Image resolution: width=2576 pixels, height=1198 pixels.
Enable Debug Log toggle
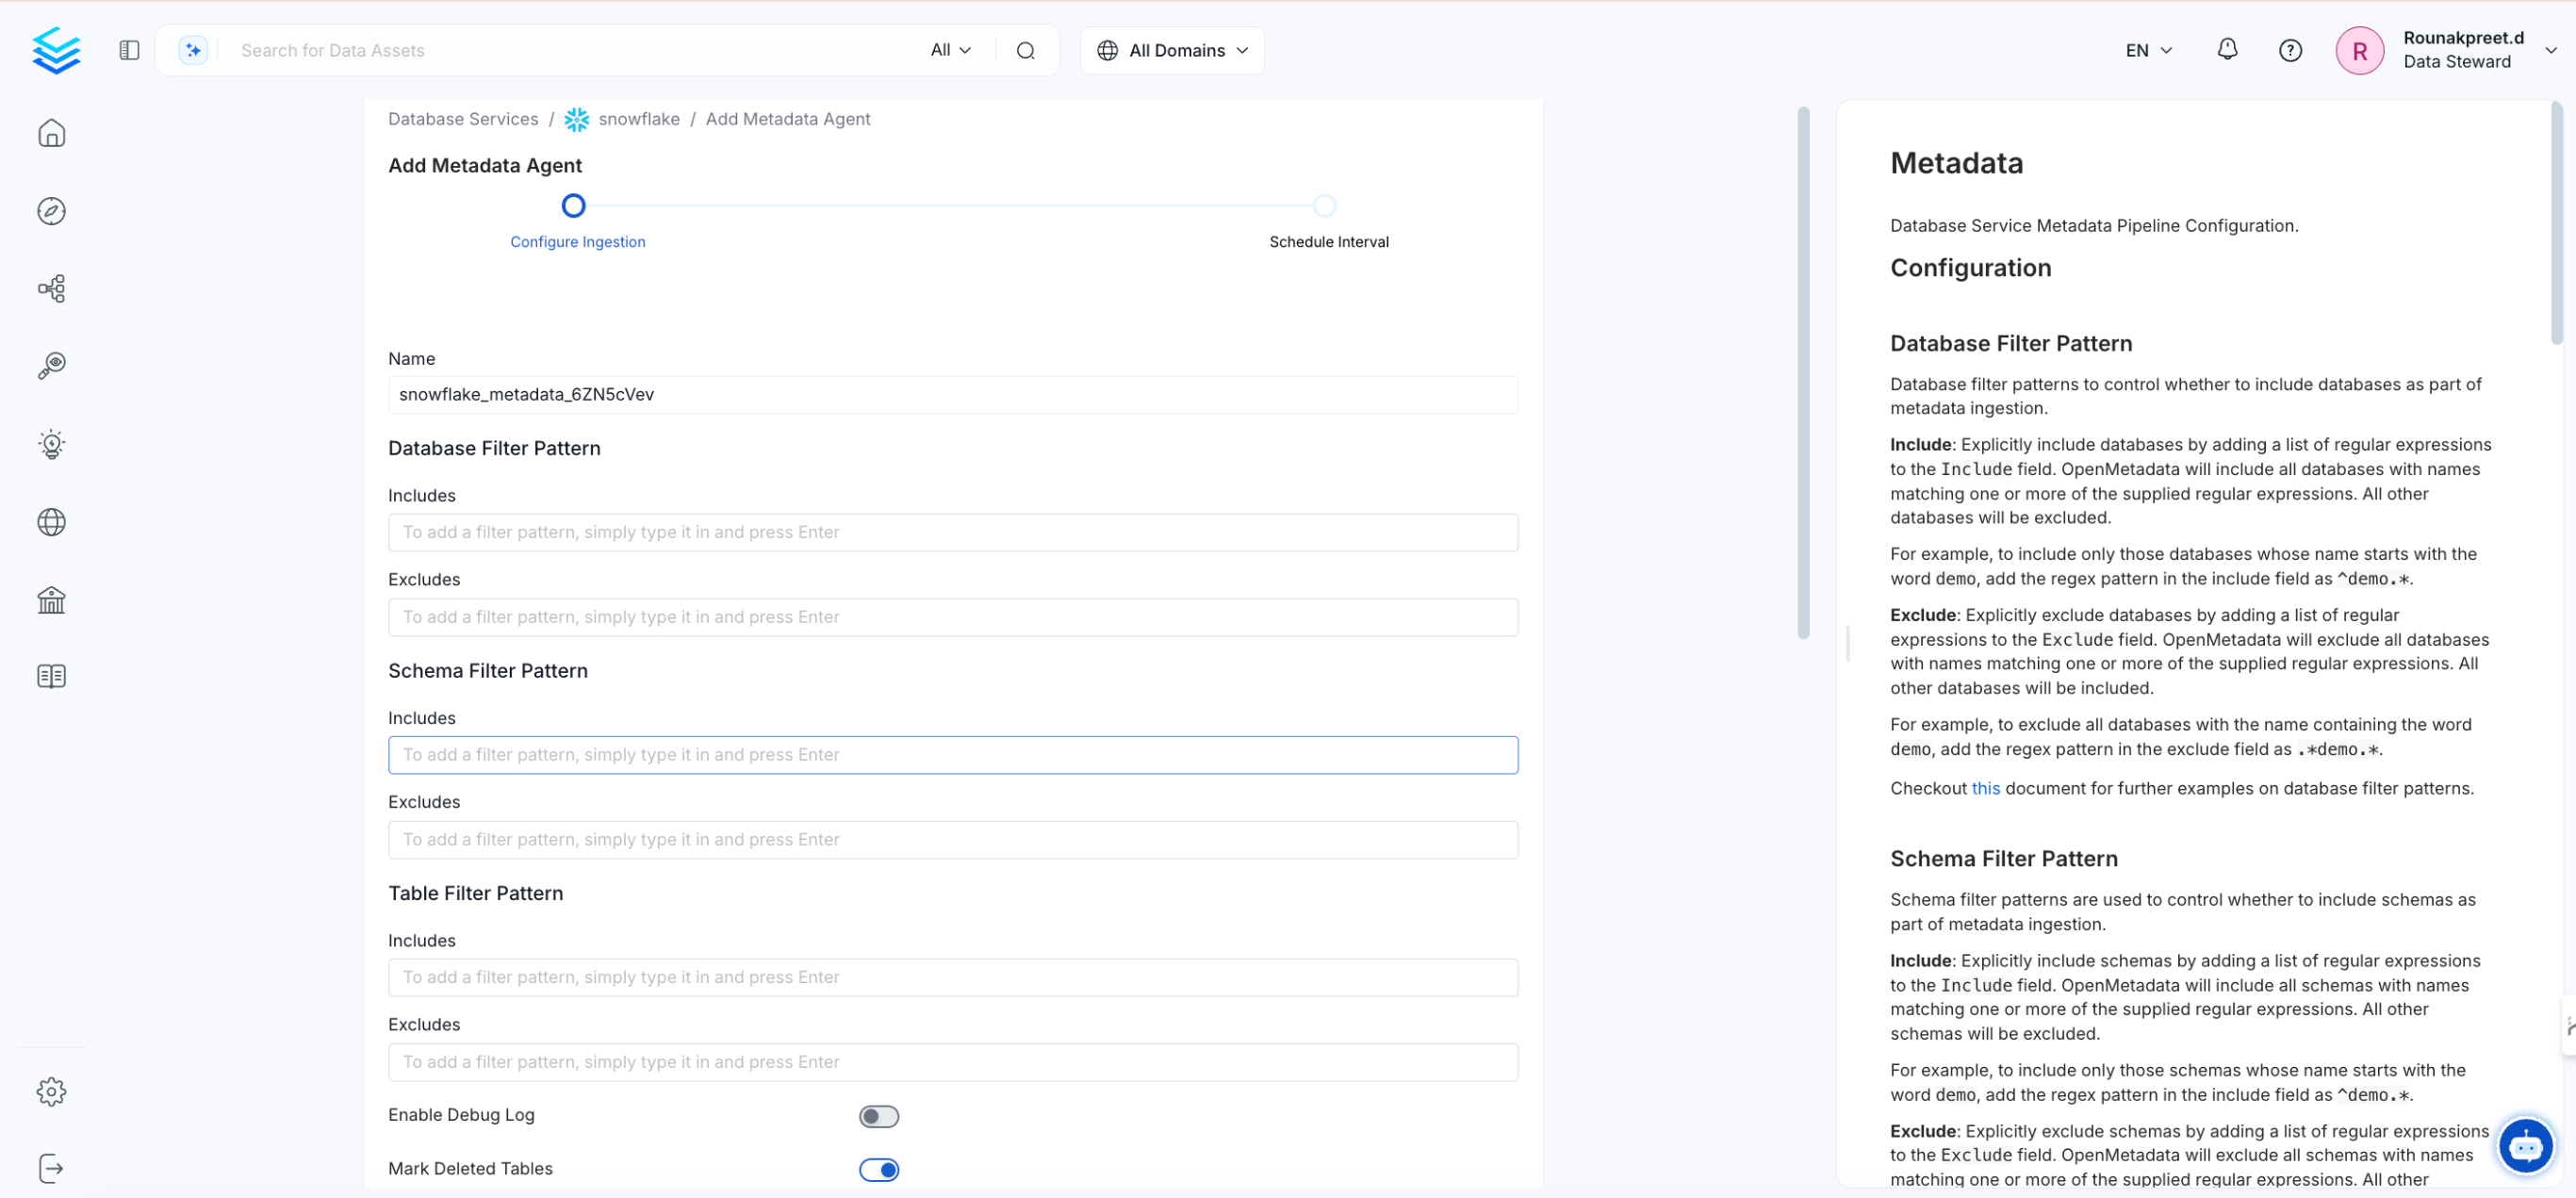coord(878,1115)
